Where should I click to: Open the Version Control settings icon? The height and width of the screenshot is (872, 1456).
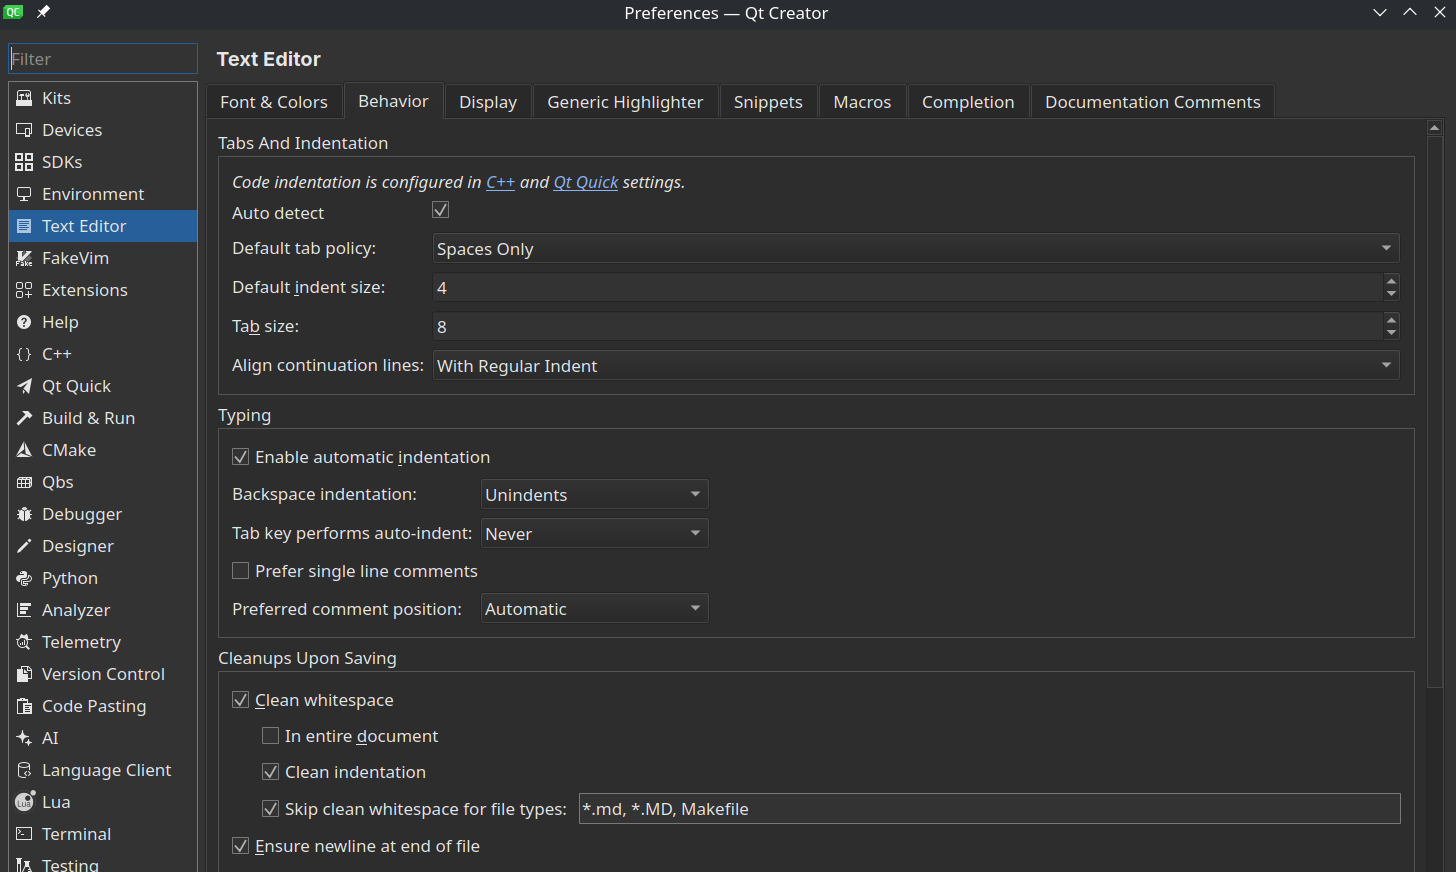[24, 674]
